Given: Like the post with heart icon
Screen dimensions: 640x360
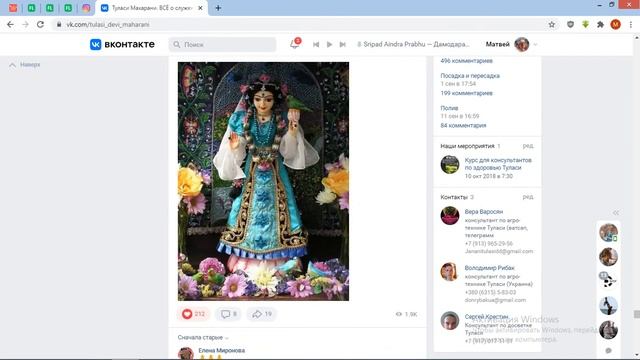Looking at the screenshot, I should coord(193,314).
